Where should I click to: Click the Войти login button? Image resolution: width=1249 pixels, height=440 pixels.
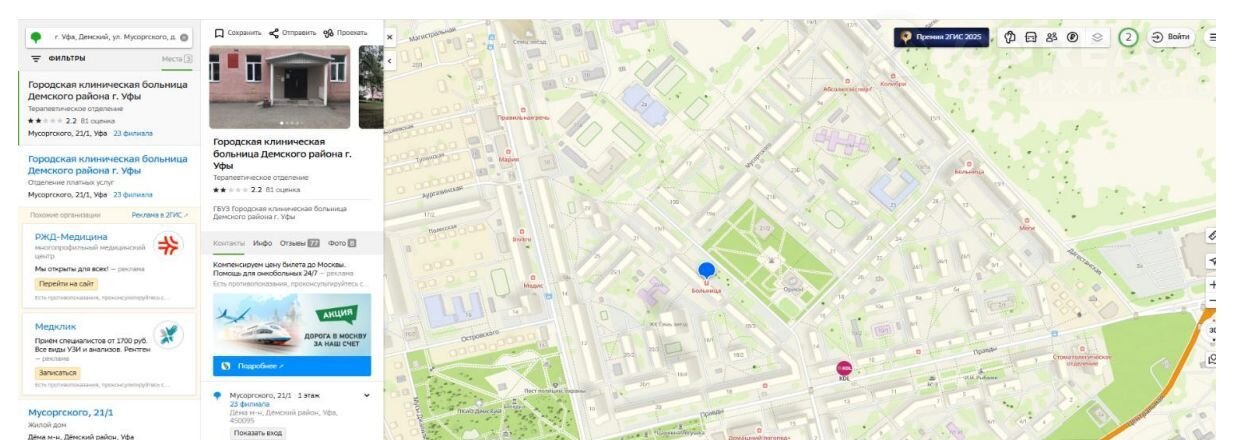coord(1171,37)
